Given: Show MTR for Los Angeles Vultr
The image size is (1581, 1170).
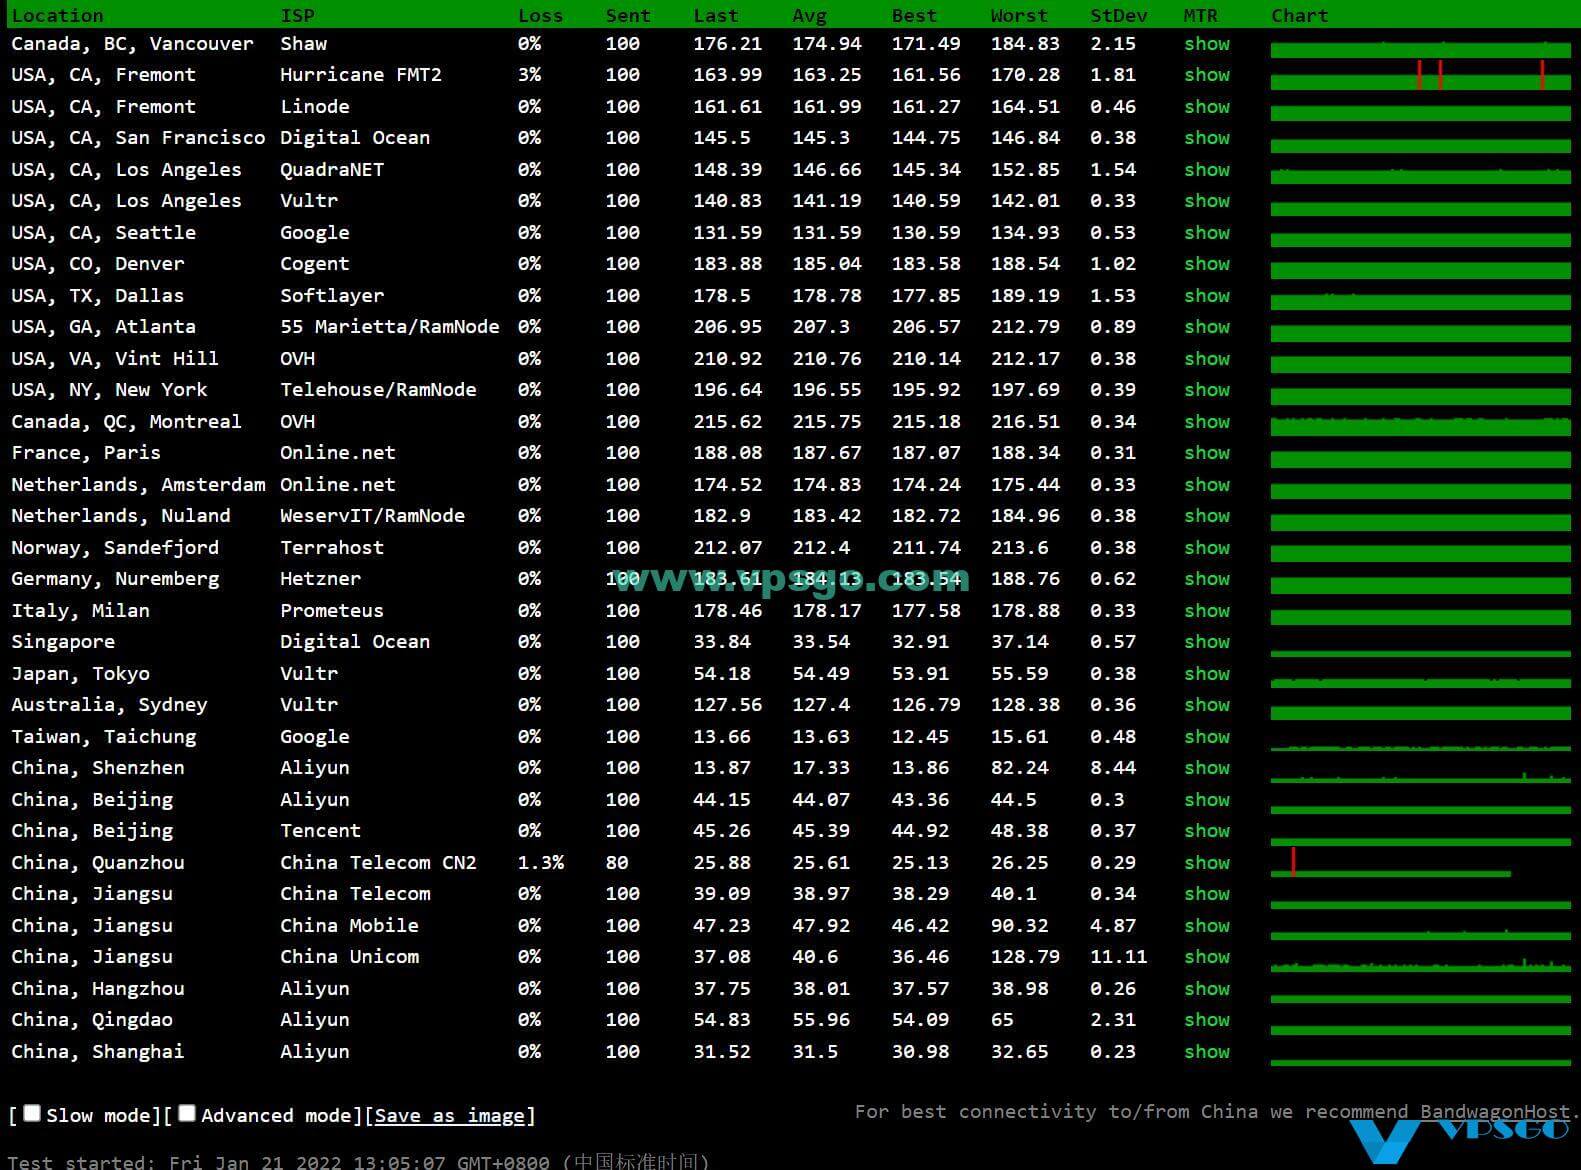Looking at the screenshot, I should click(1207, 201).
